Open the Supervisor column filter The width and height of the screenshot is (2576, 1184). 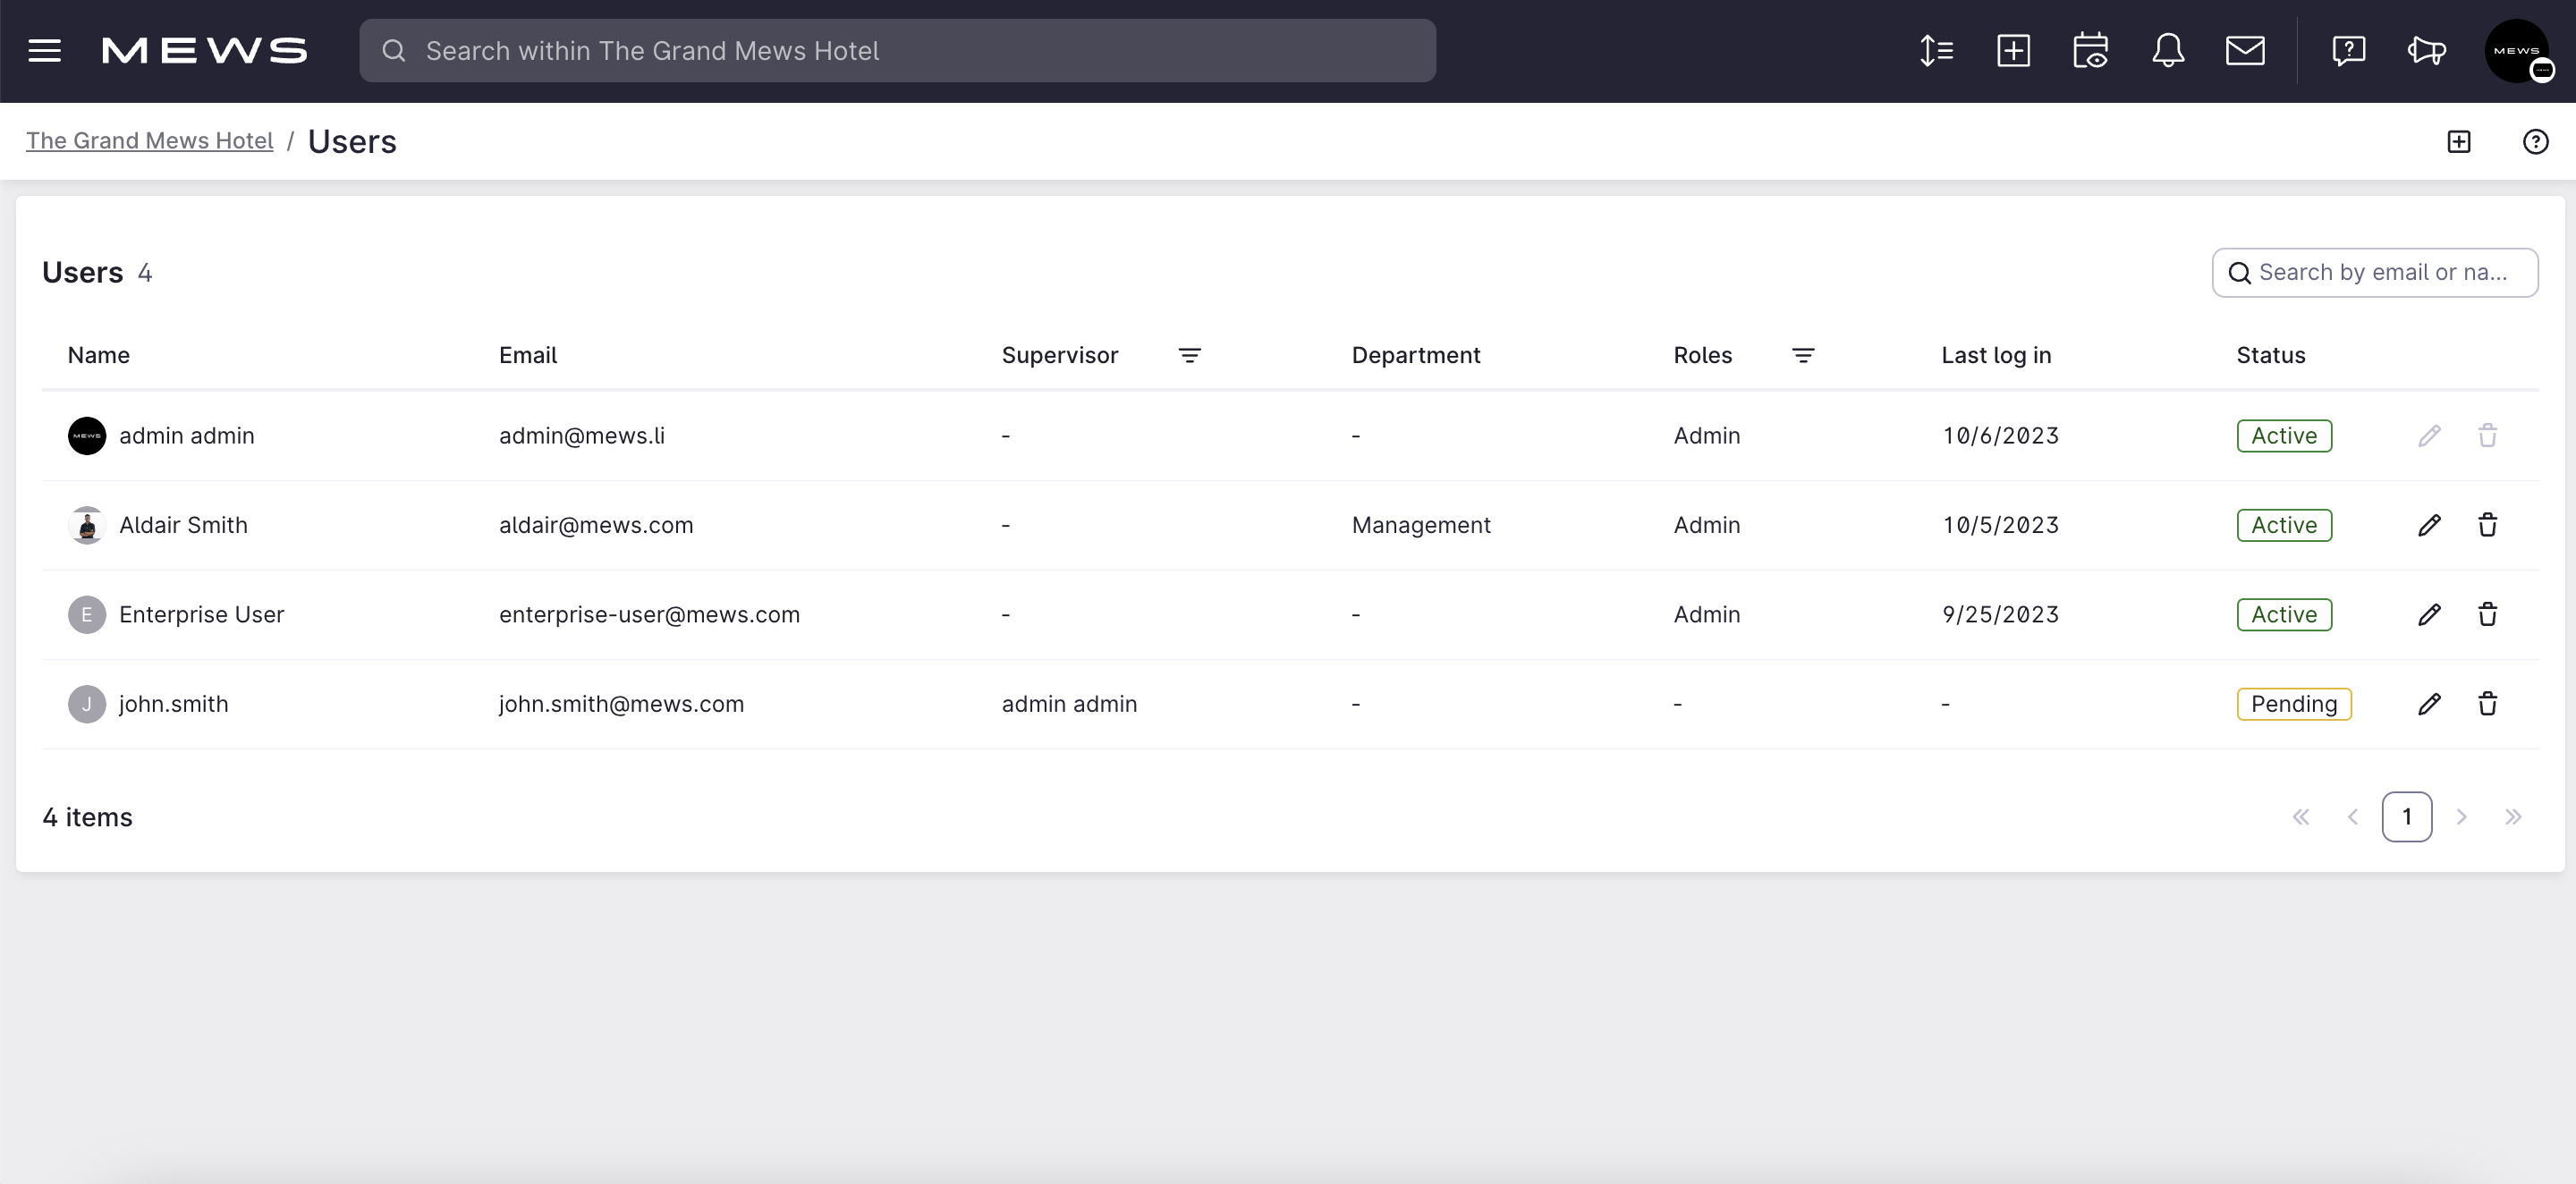point(1189,356)
